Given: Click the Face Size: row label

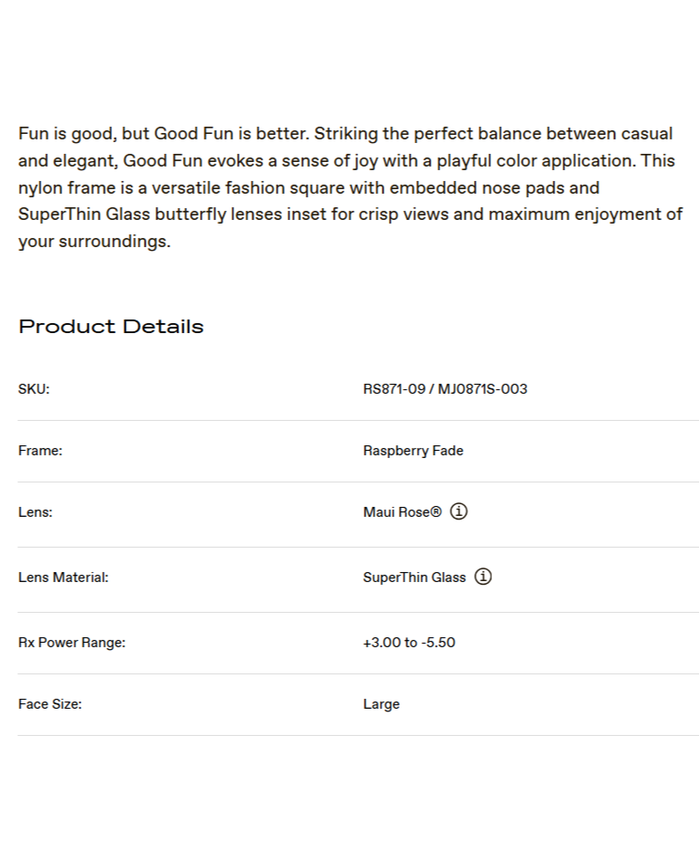Looking at the screenshot, I should 50,704.
